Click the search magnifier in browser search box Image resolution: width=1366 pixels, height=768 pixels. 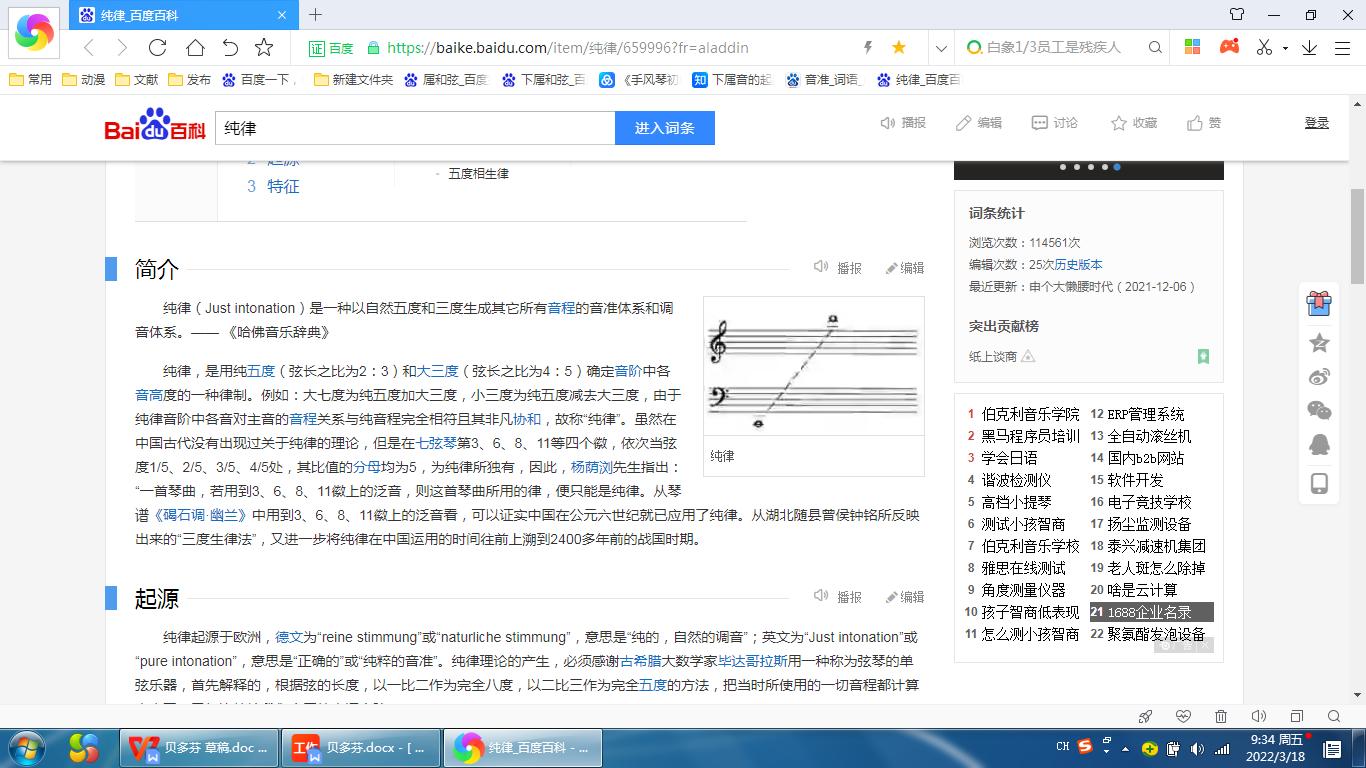point(1155,47)
